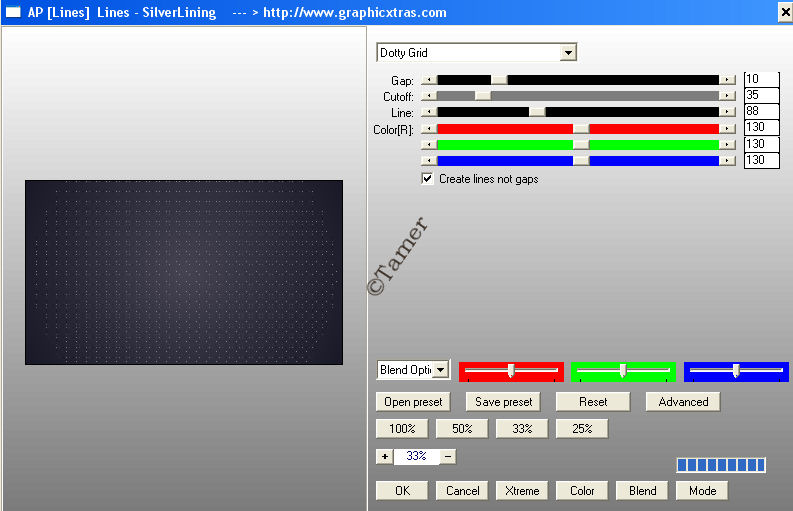Confirm with the OK button
The image size is (793, 511).
click(402, 490)
